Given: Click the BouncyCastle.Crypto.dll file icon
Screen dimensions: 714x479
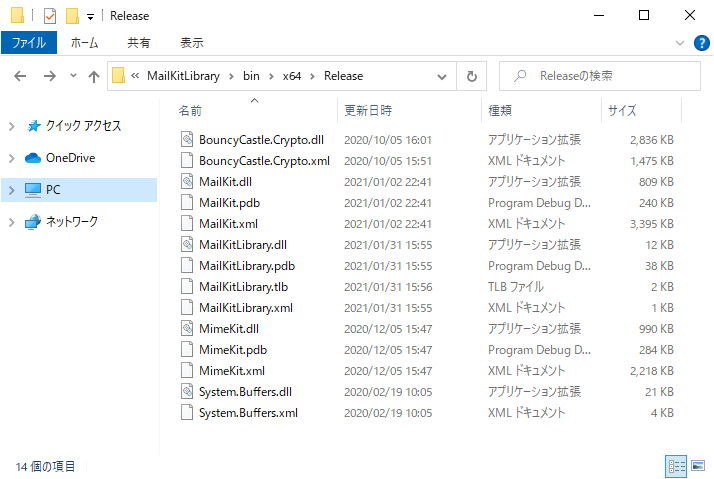Looking at the screenshot, I should pyautogui.click(x=187, y=139).
